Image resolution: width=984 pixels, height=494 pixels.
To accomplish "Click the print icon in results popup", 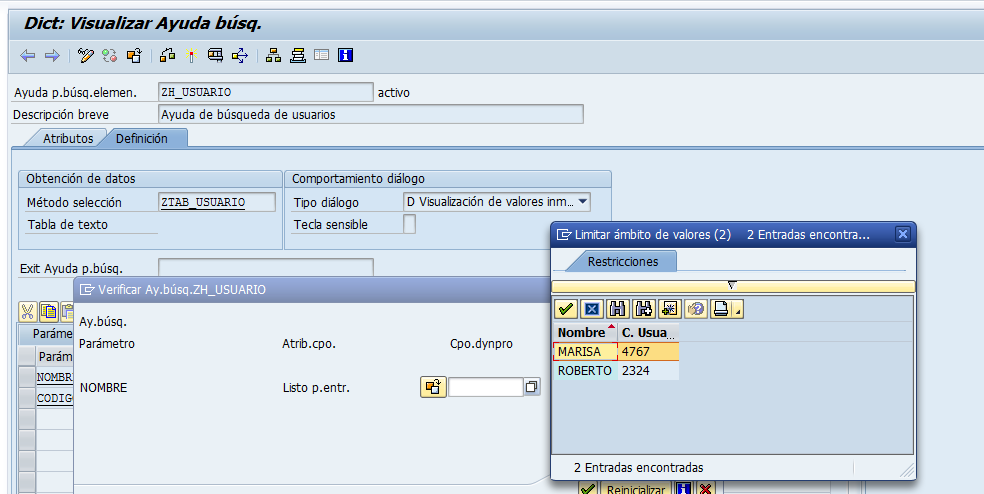I will point(721,309).
